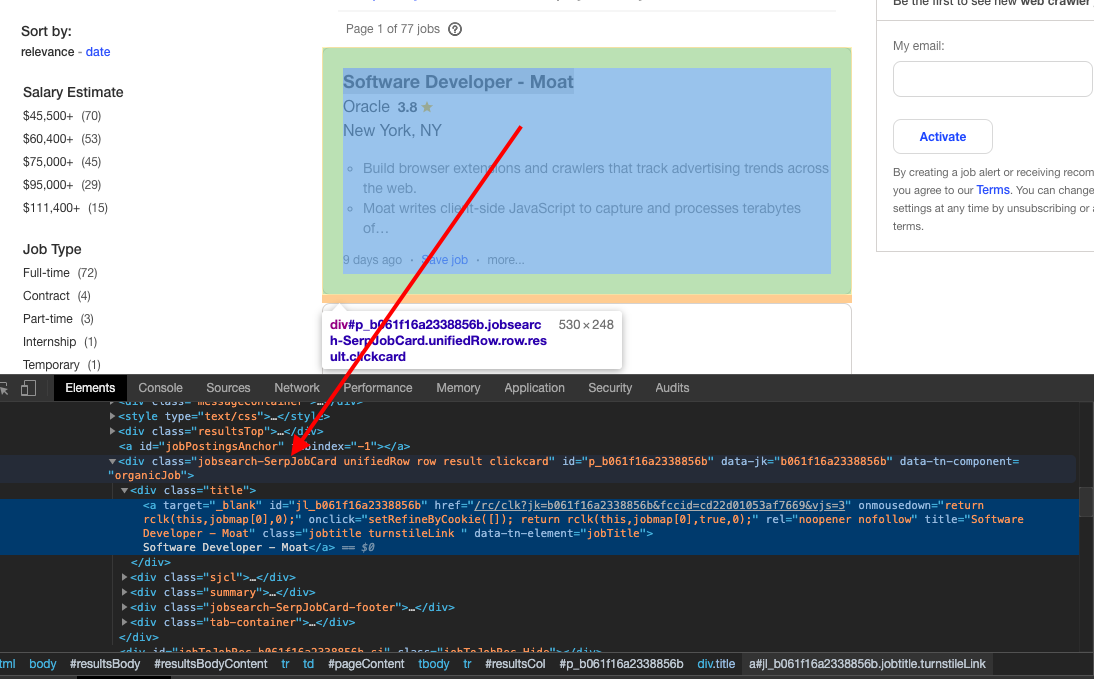
Task: Open the Application panel
Action: coord(534,387)
